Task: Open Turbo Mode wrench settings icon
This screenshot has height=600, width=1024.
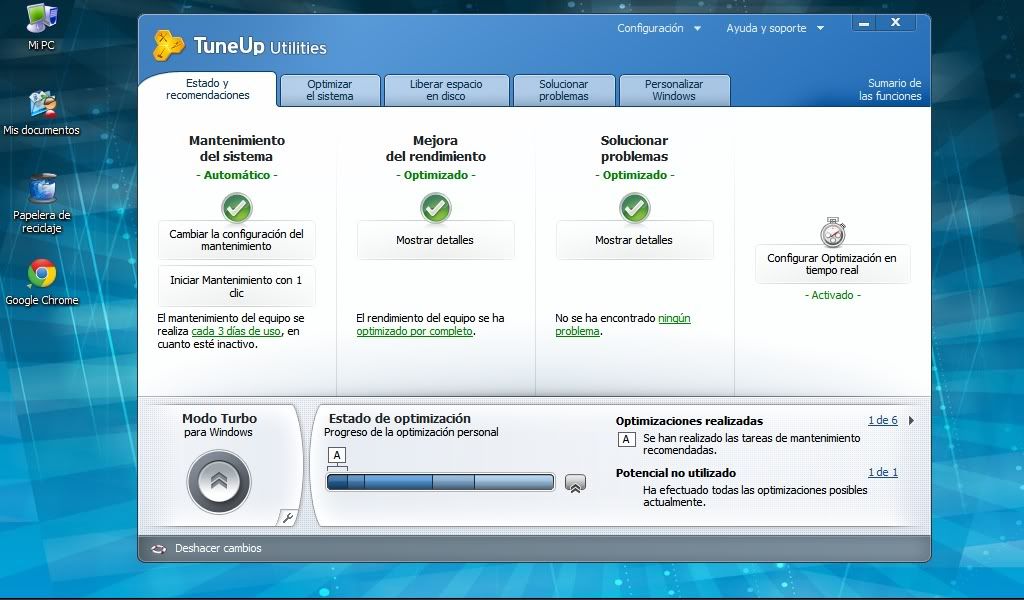Action: 288,517
